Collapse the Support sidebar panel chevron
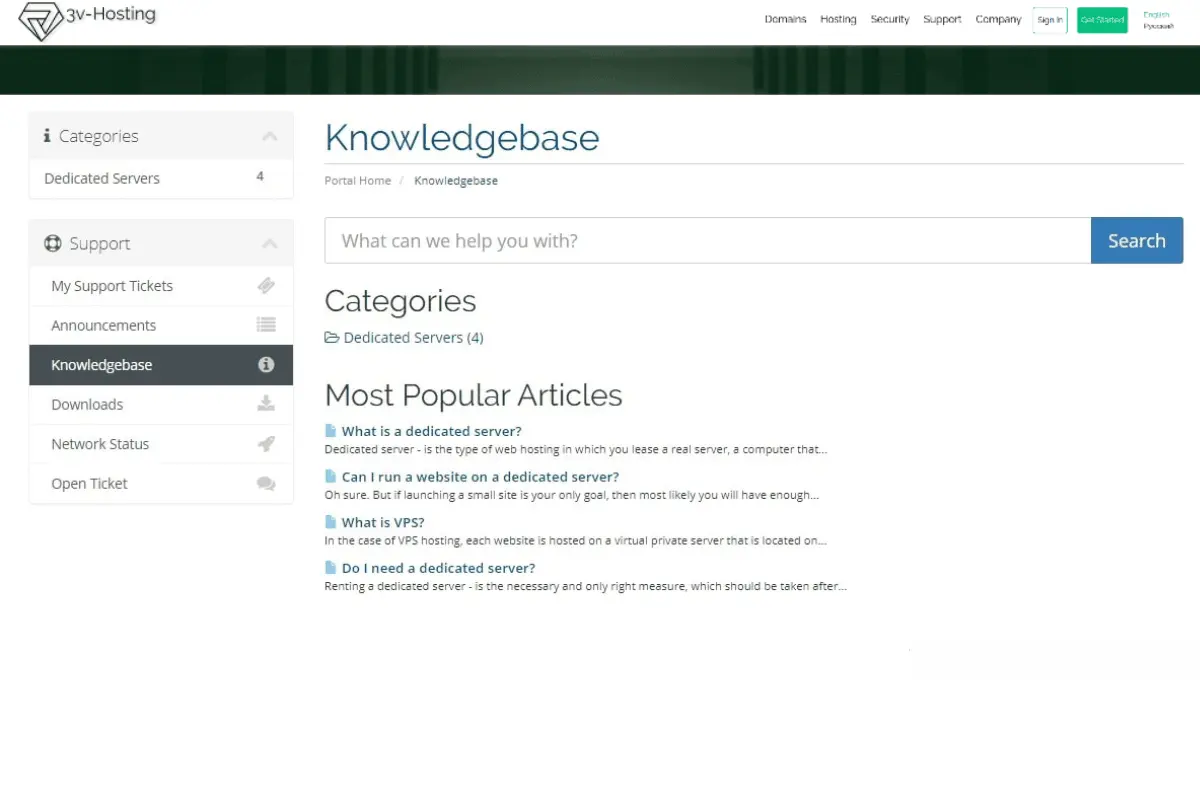Screen dimensions: 1200x800 click(x=269, y=244)
